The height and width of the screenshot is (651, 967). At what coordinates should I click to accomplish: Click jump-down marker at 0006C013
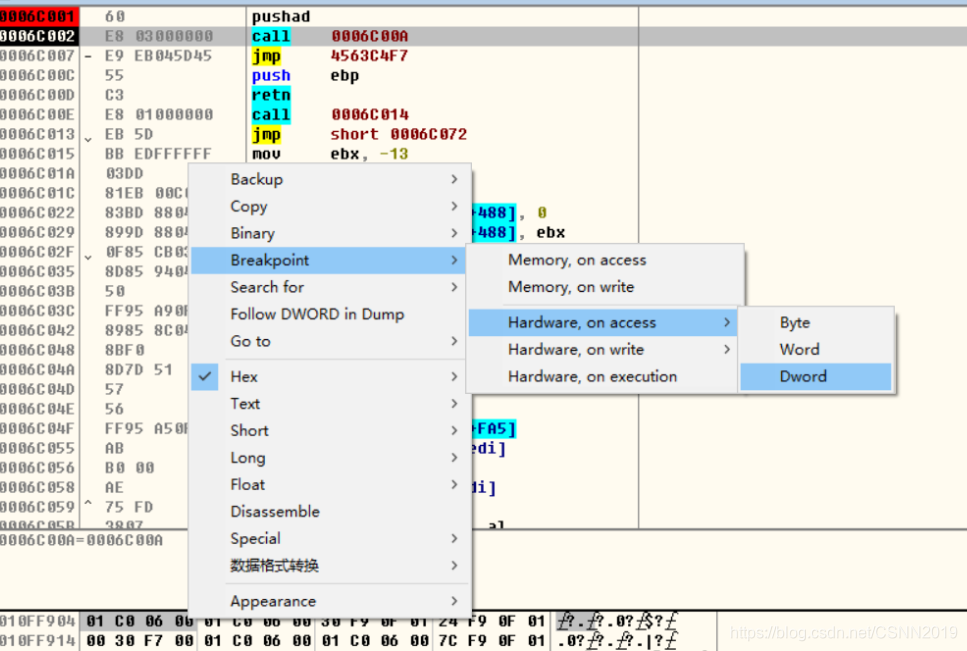coord(88,138)
